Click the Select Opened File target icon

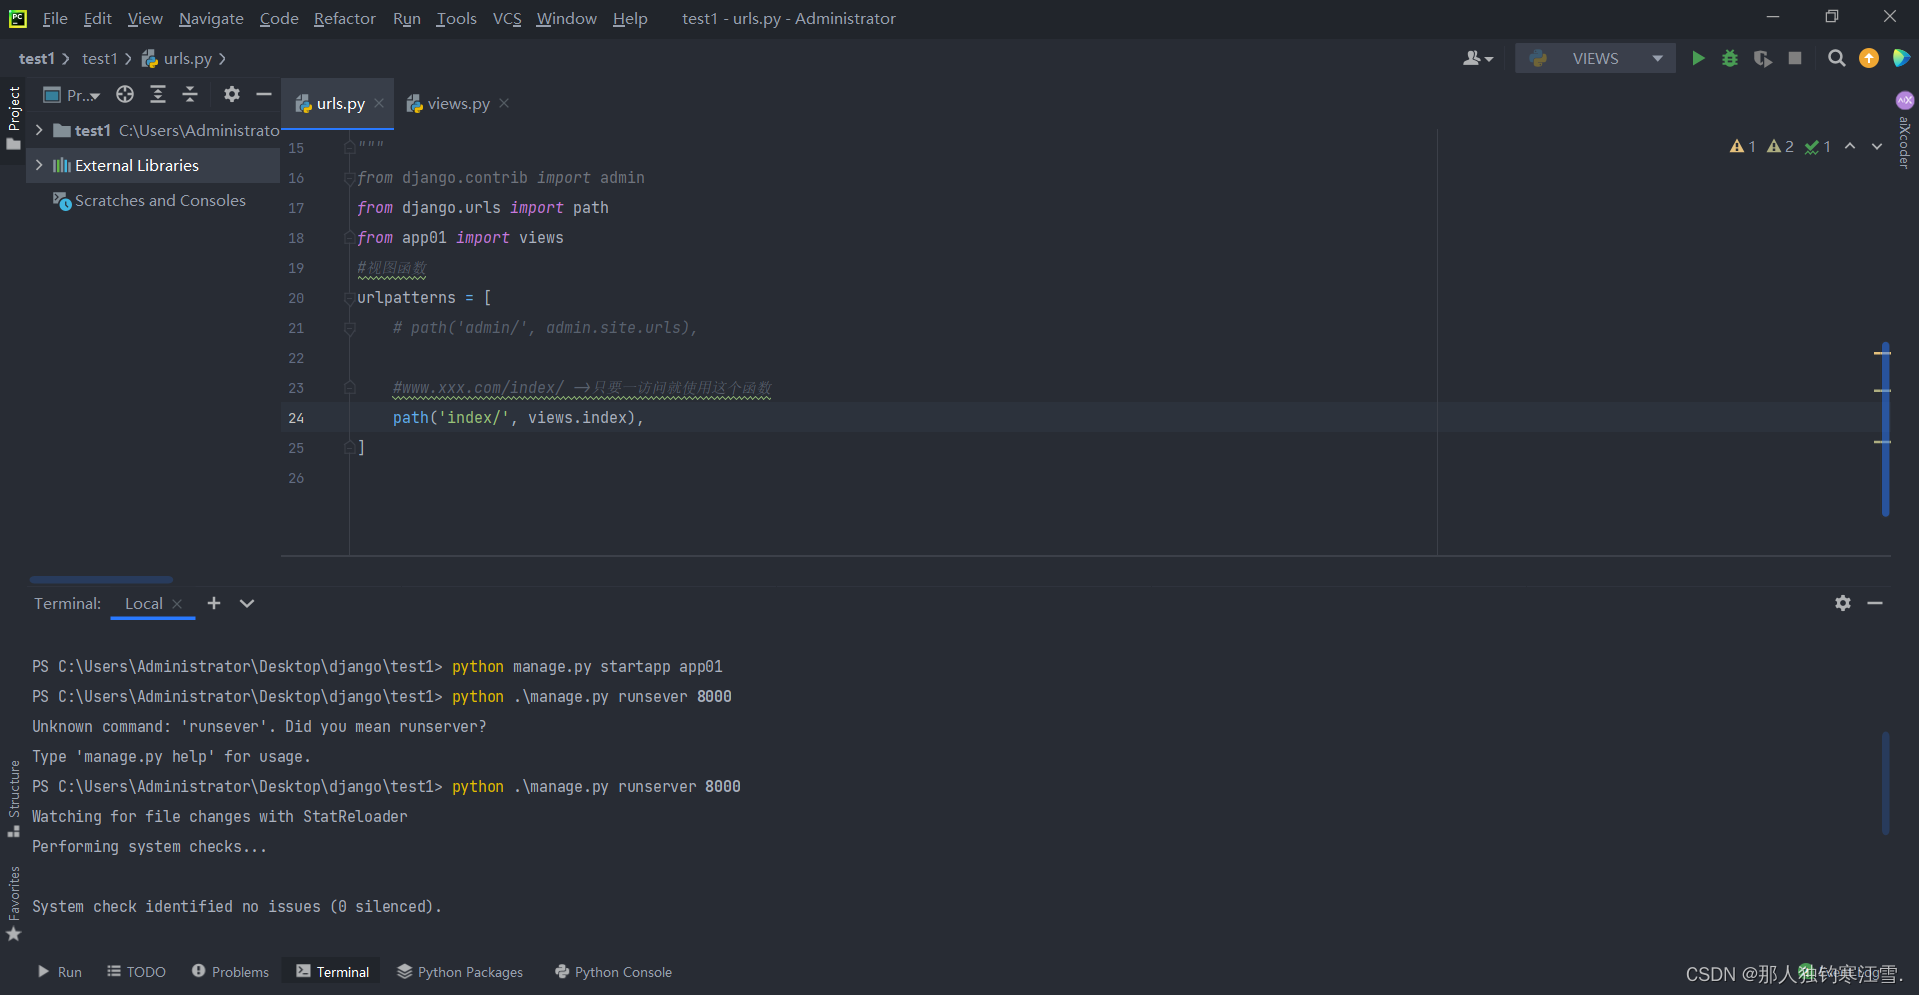tap(125, 94)
